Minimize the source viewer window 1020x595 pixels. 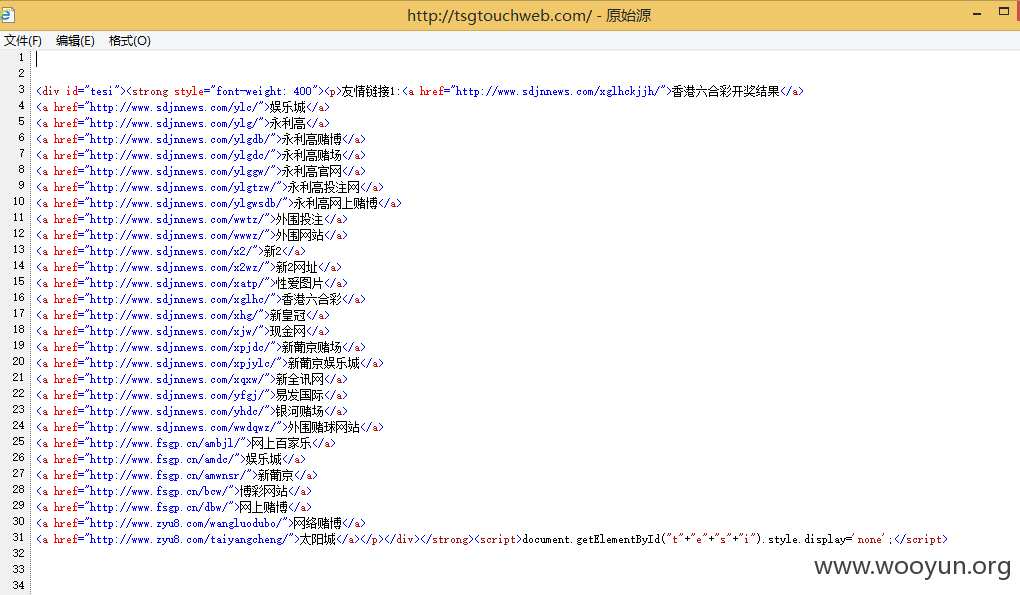click(x=977, y=14)
